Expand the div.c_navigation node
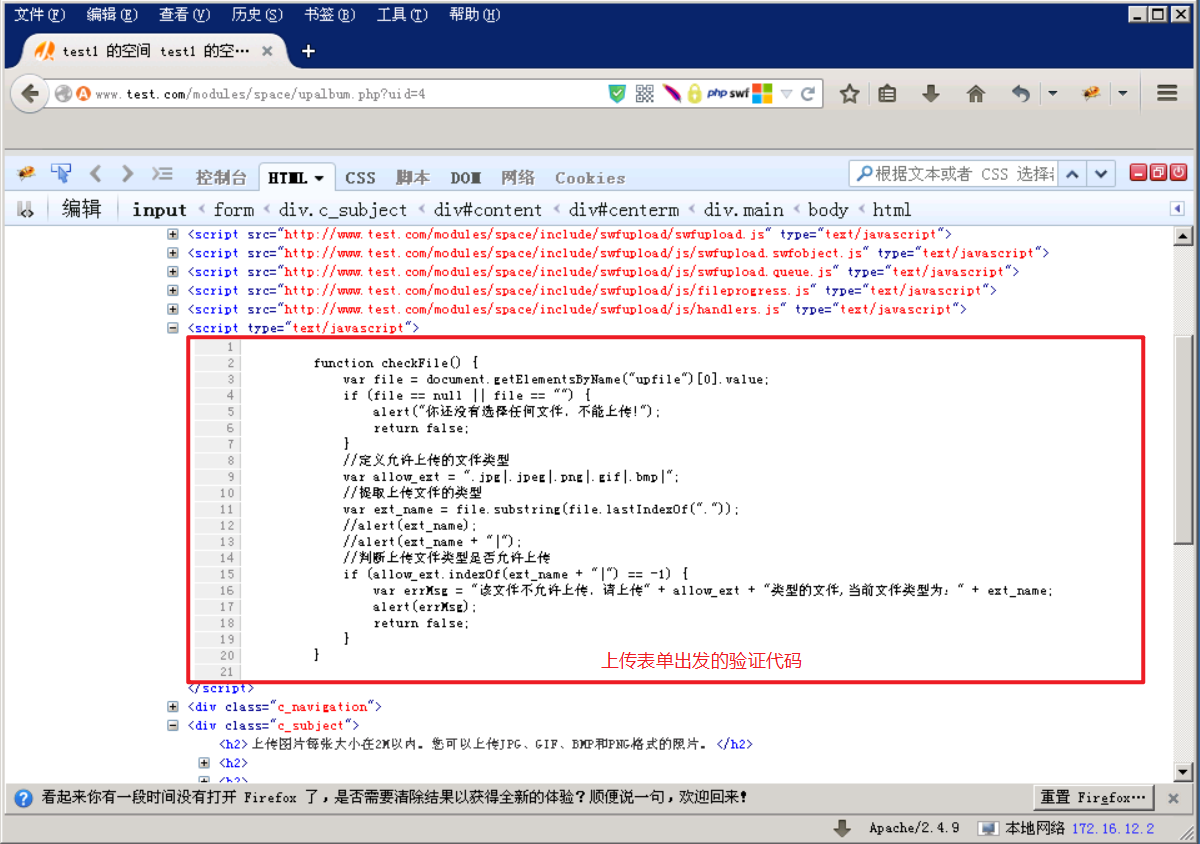1200x844 pixels. 172,707
